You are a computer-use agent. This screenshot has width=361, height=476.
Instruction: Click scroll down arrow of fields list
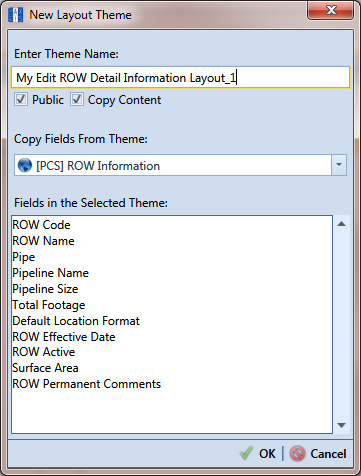tap(341, 425)
